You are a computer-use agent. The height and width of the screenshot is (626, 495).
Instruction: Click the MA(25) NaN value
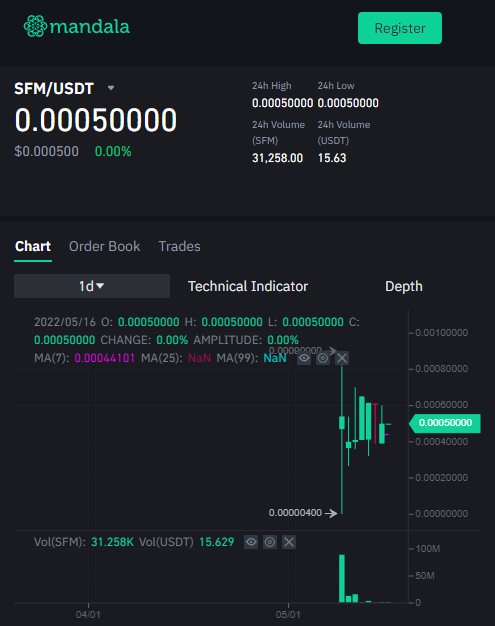(199, 358)
